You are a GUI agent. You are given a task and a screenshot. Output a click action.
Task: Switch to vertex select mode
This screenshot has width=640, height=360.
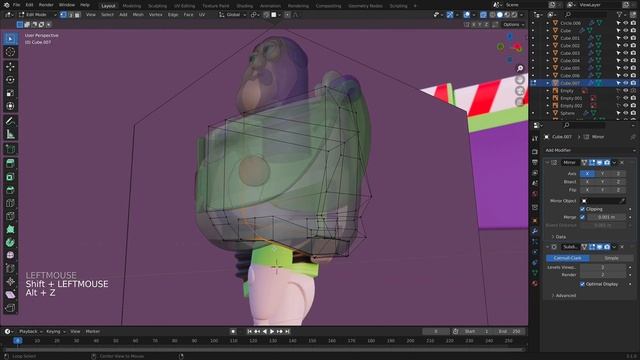[63, 15]
